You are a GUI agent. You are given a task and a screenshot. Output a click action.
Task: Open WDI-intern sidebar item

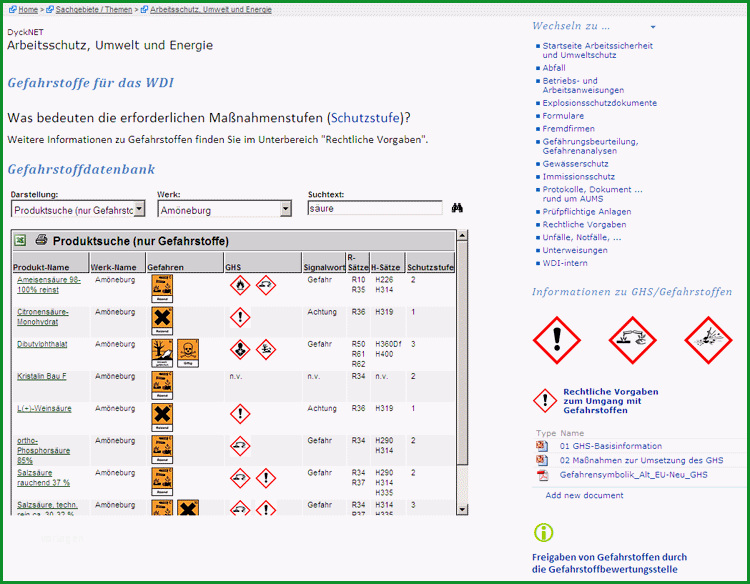(x=564, y=263)
